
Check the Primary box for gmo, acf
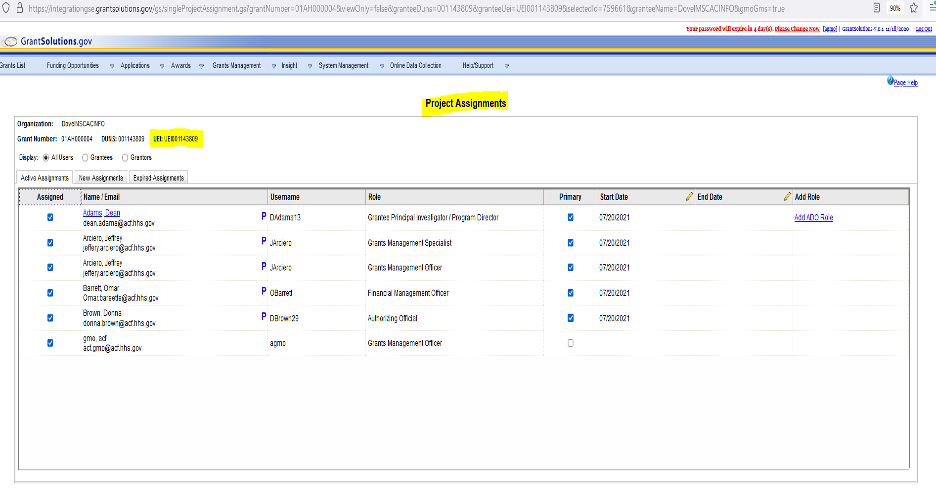(x=570, y=343)
